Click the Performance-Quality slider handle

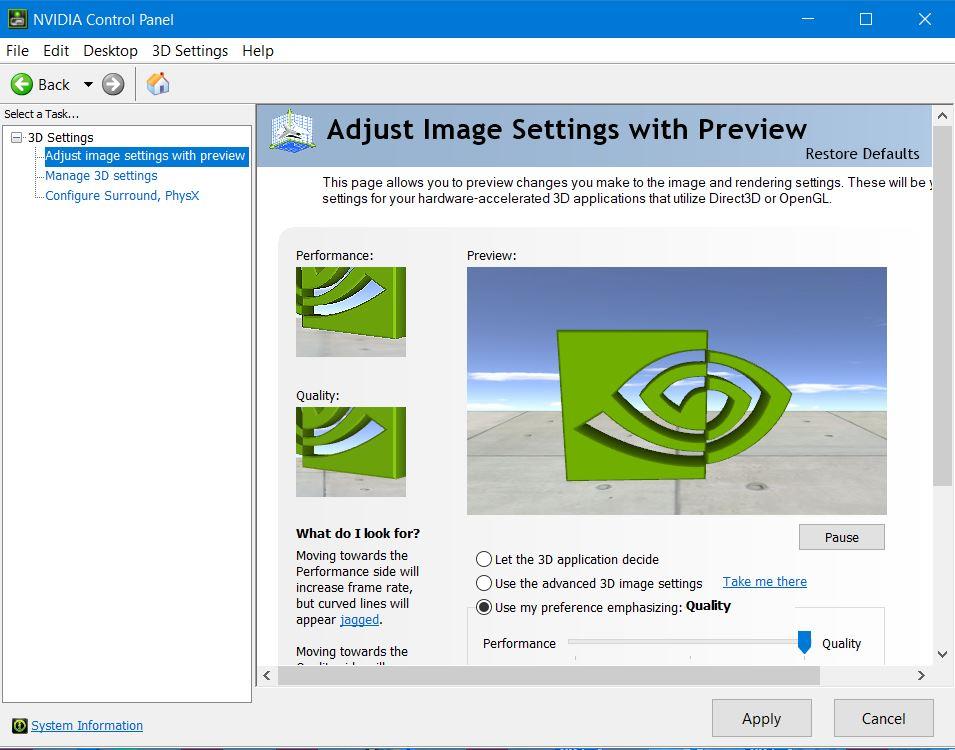point(804,642)
